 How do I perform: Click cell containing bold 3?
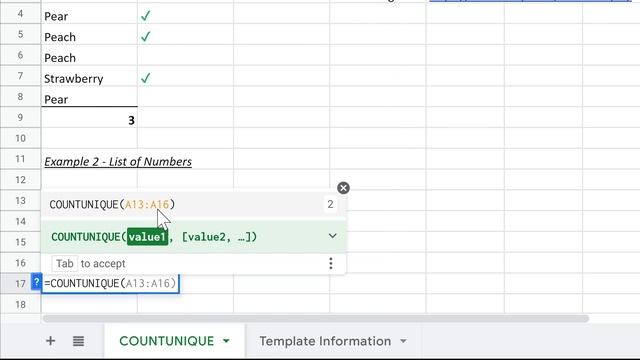click(89, 118)
